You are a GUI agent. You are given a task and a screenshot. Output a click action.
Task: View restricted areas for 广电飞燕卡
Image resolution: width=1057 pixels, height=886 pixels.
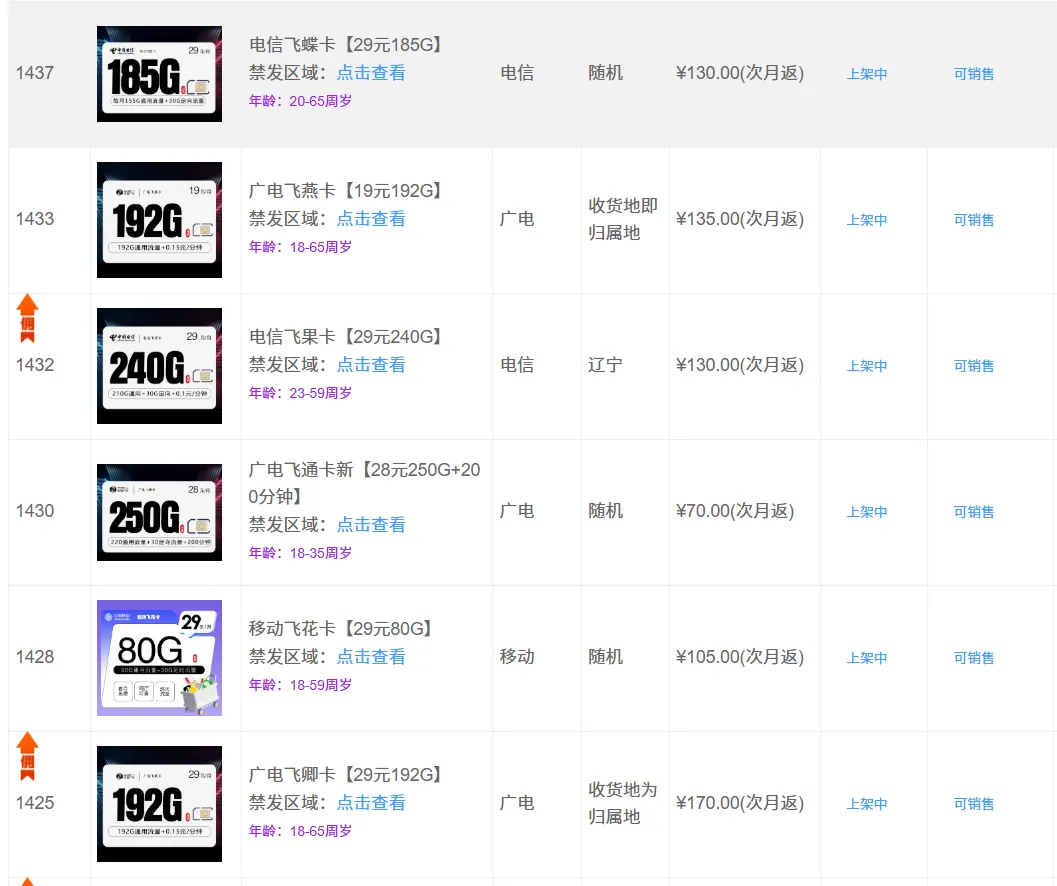[371, 218]
